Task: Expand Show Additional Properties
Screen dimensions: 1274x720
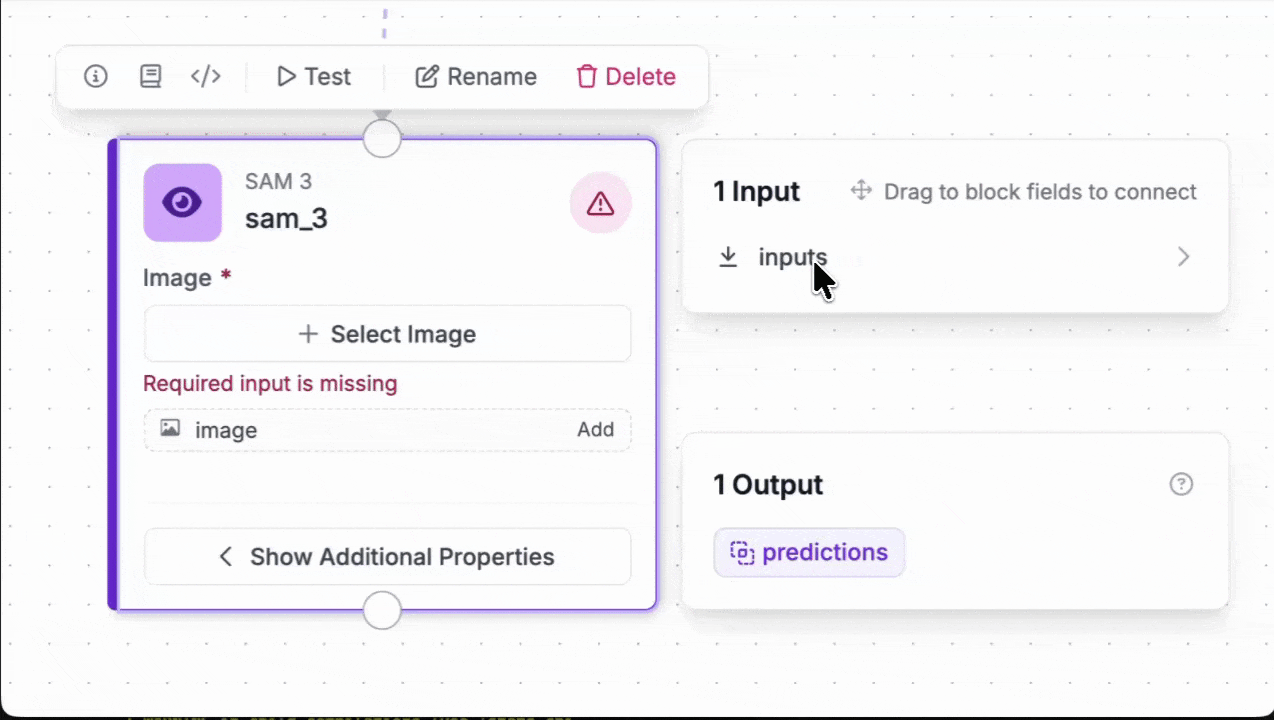Action: pos(388,557)
